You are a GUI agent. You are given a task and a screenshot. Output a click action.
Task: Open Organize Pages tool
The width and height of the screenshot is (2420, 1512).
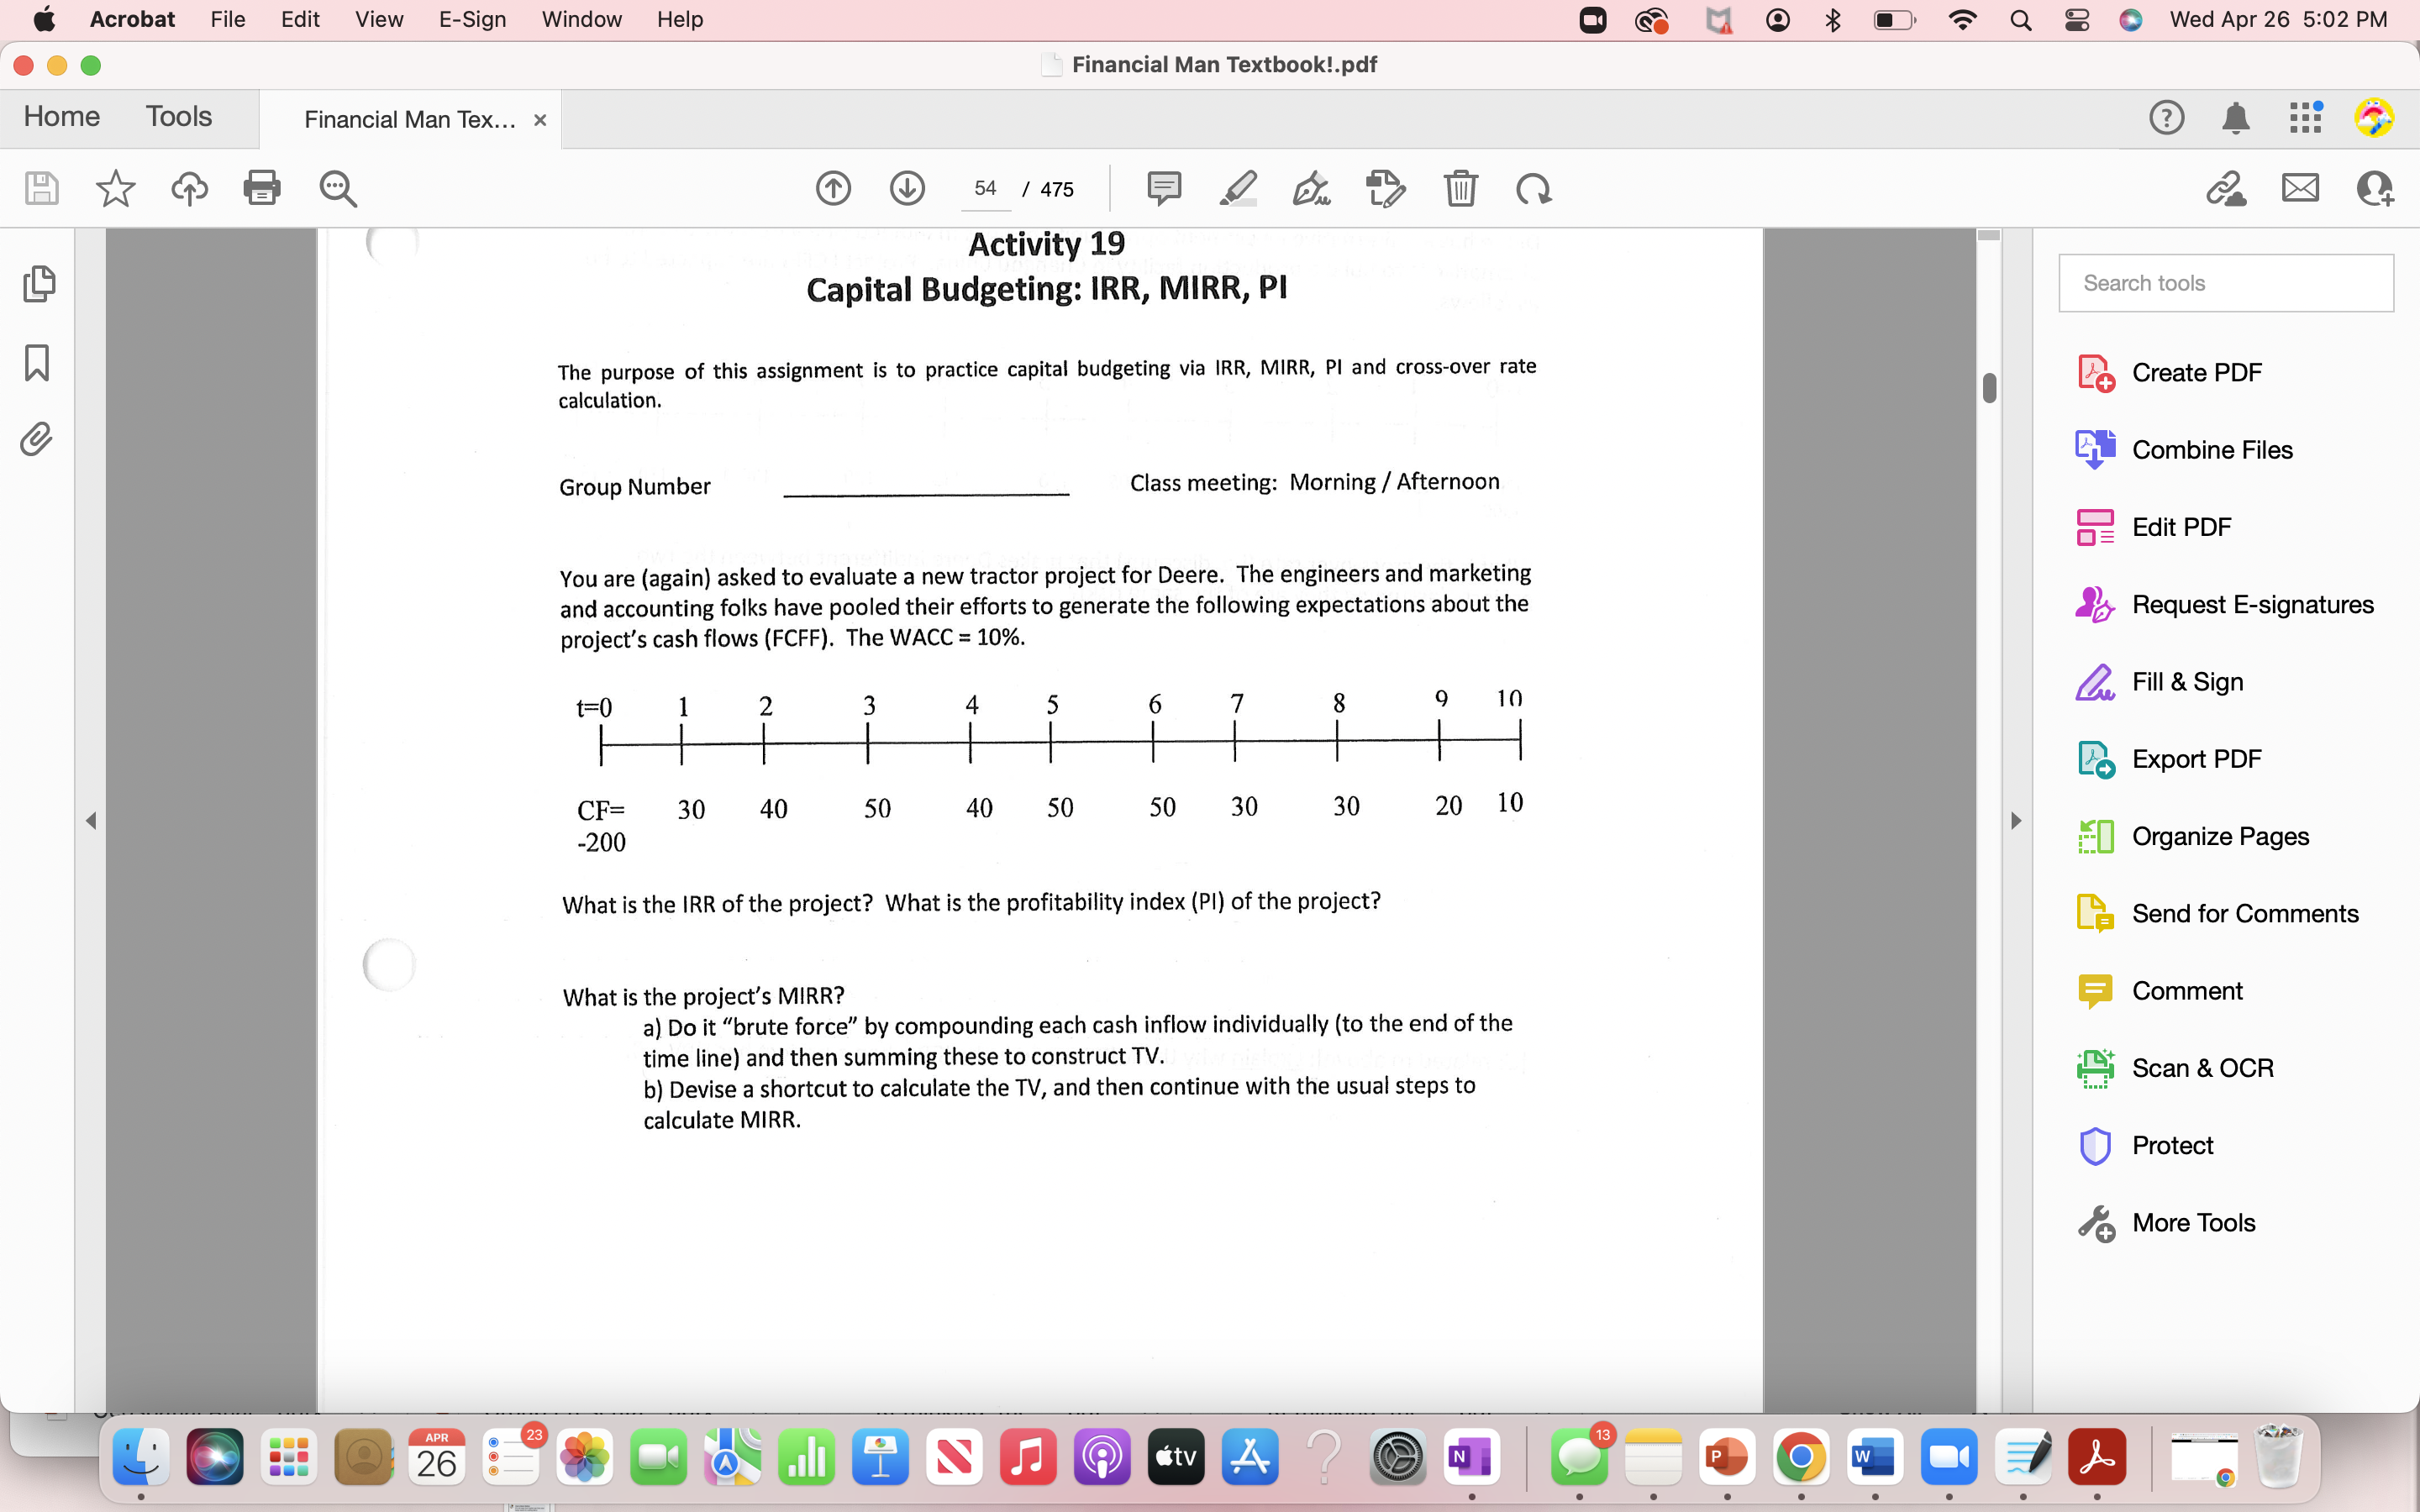click(2221, 836)
